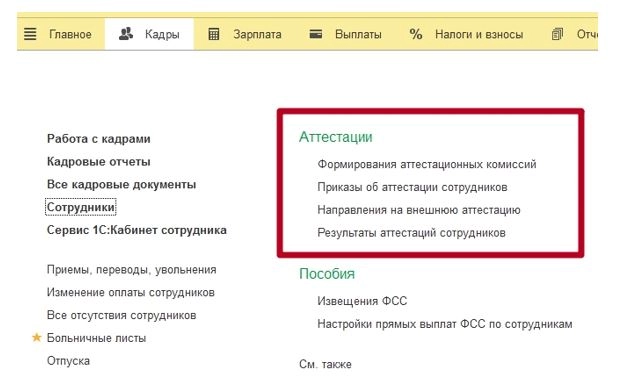
Task: Click the Аттестации group heading
Action: (x=336, y=137)
